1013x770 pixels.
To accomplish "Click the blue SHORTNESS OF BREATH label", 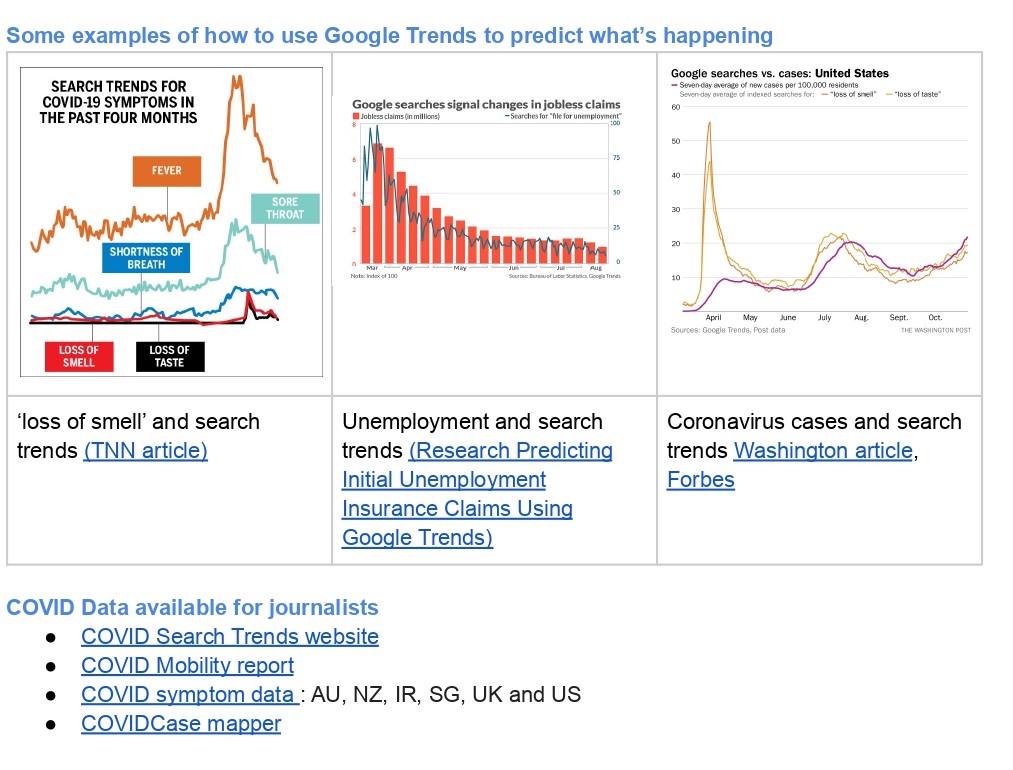I will [147, 258].
